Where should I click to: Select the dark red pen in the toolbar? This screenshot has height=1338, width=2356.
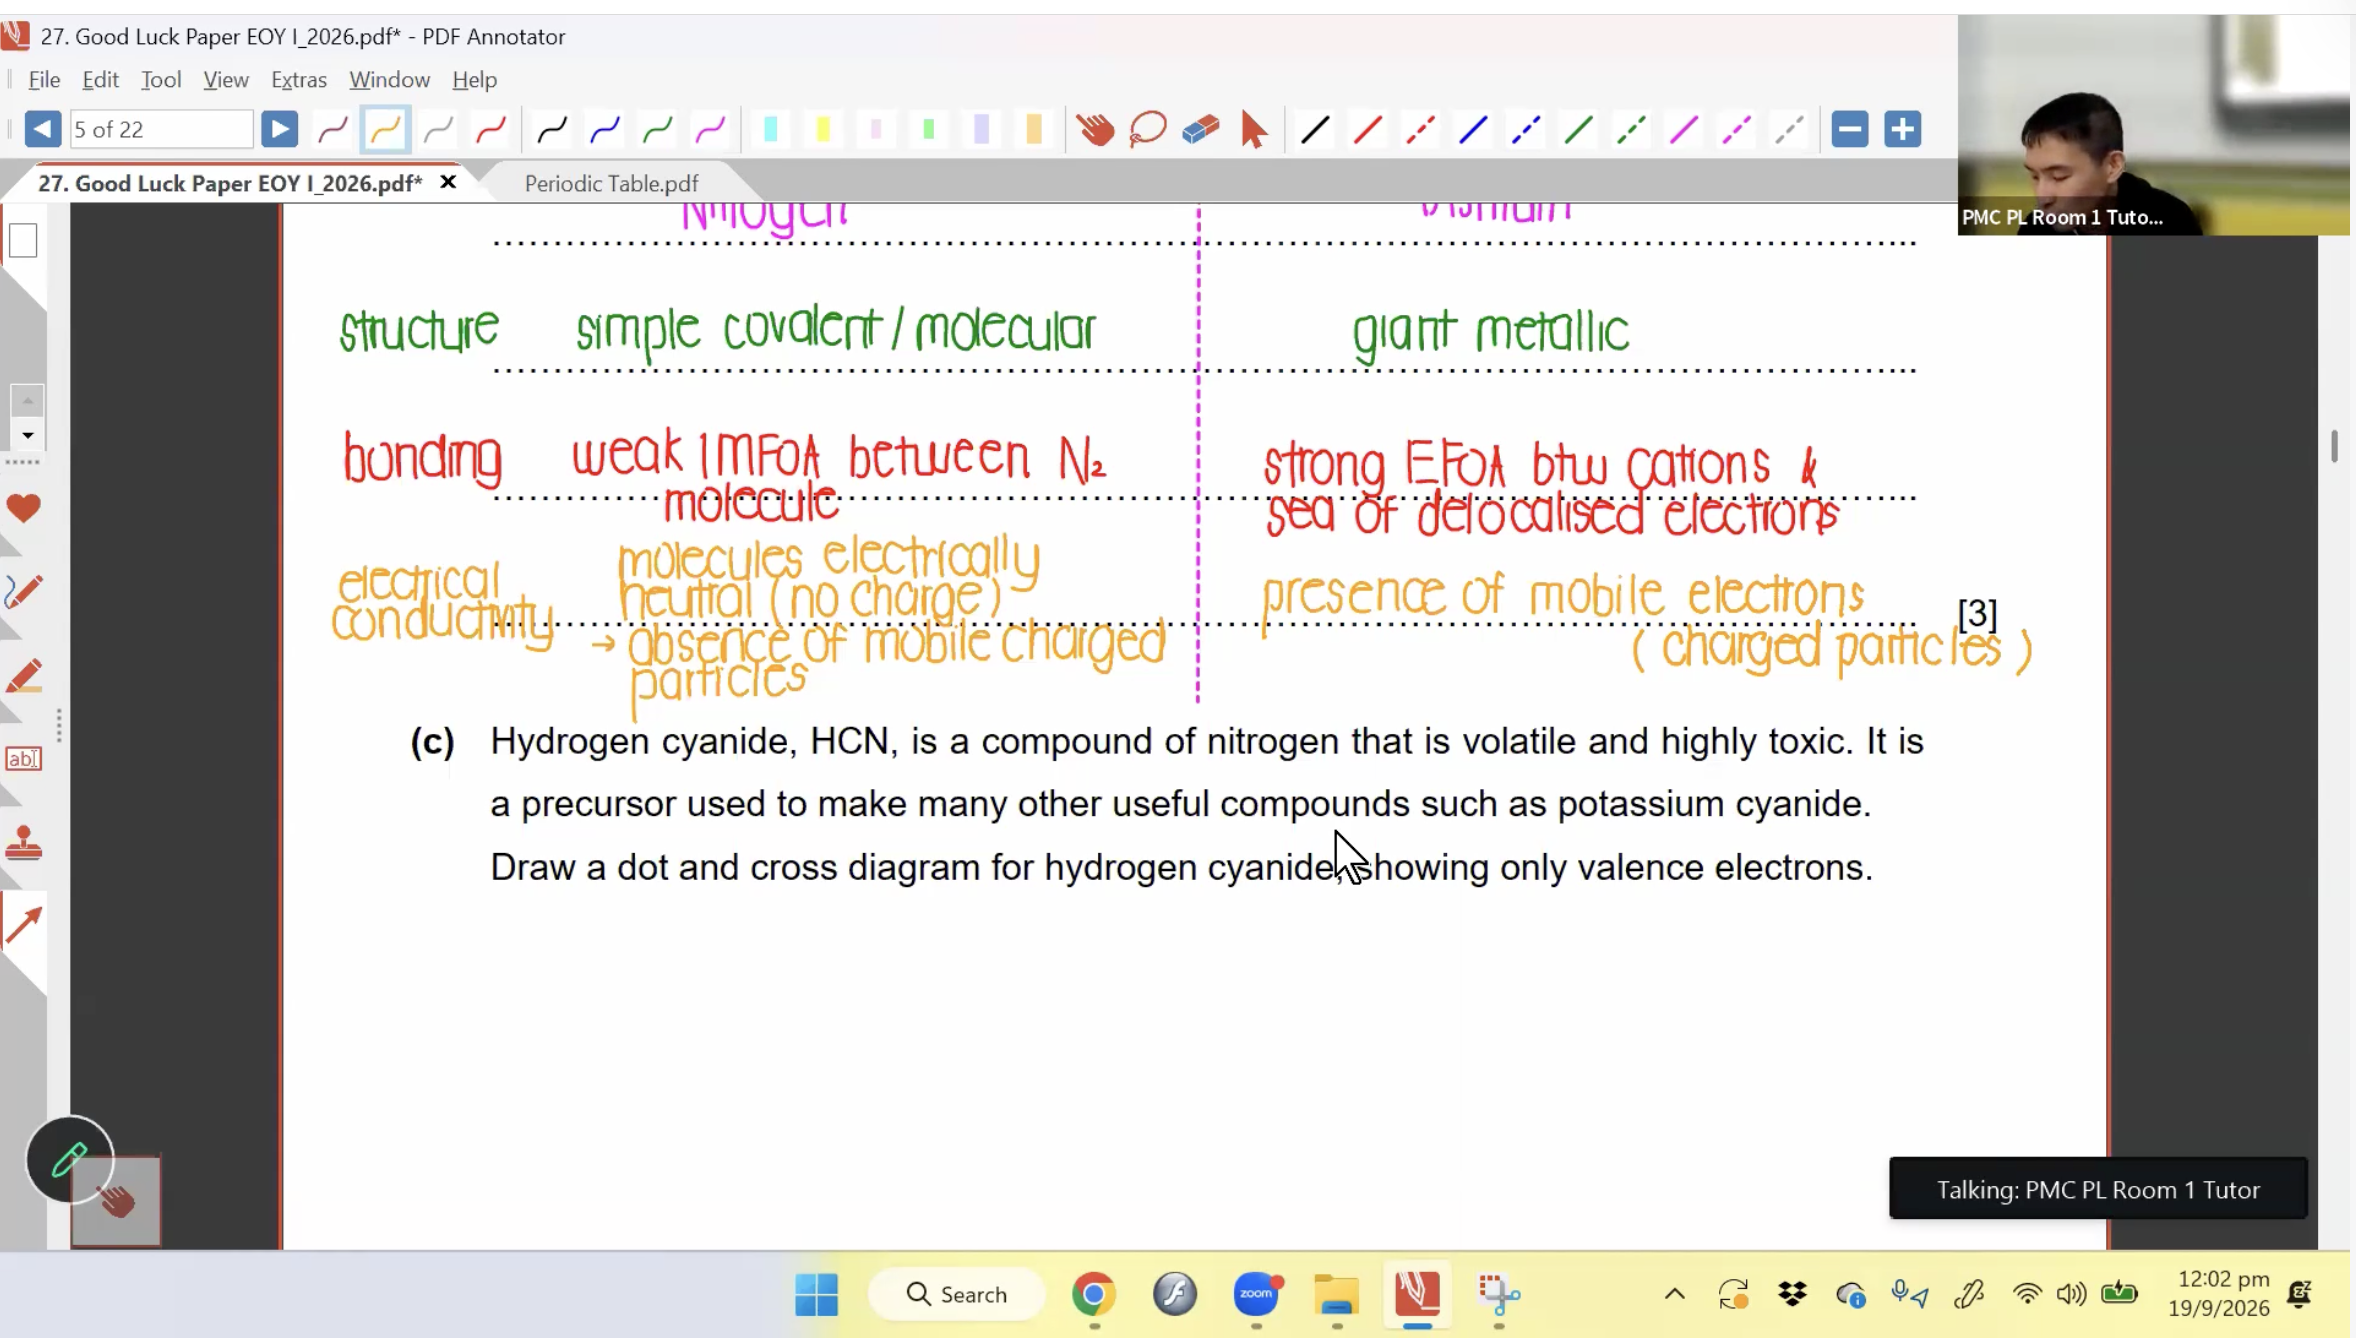click(x=332, y=129)
